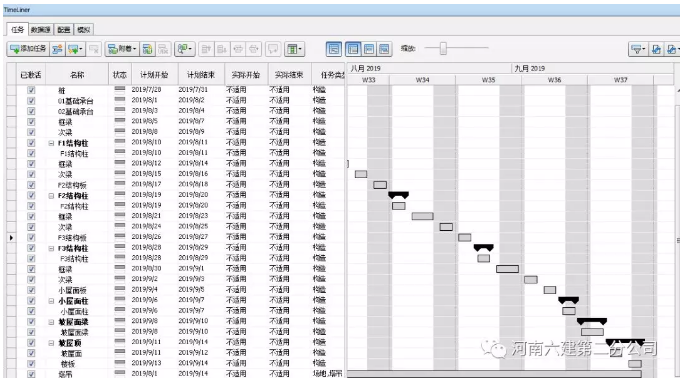Click status bar icon in 2019/8/26 row
The height and width of the screenshot is (384, 691).
[x=119, y=237]
